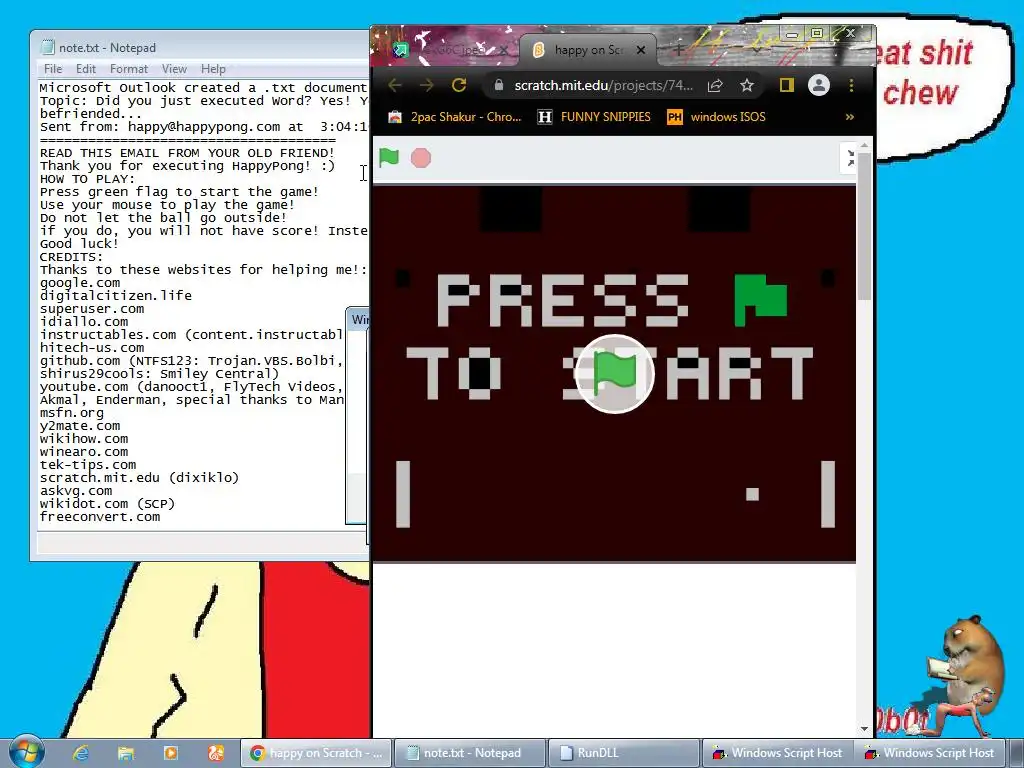
Task: Open Notepad View menu
Action: click(174, 69)
